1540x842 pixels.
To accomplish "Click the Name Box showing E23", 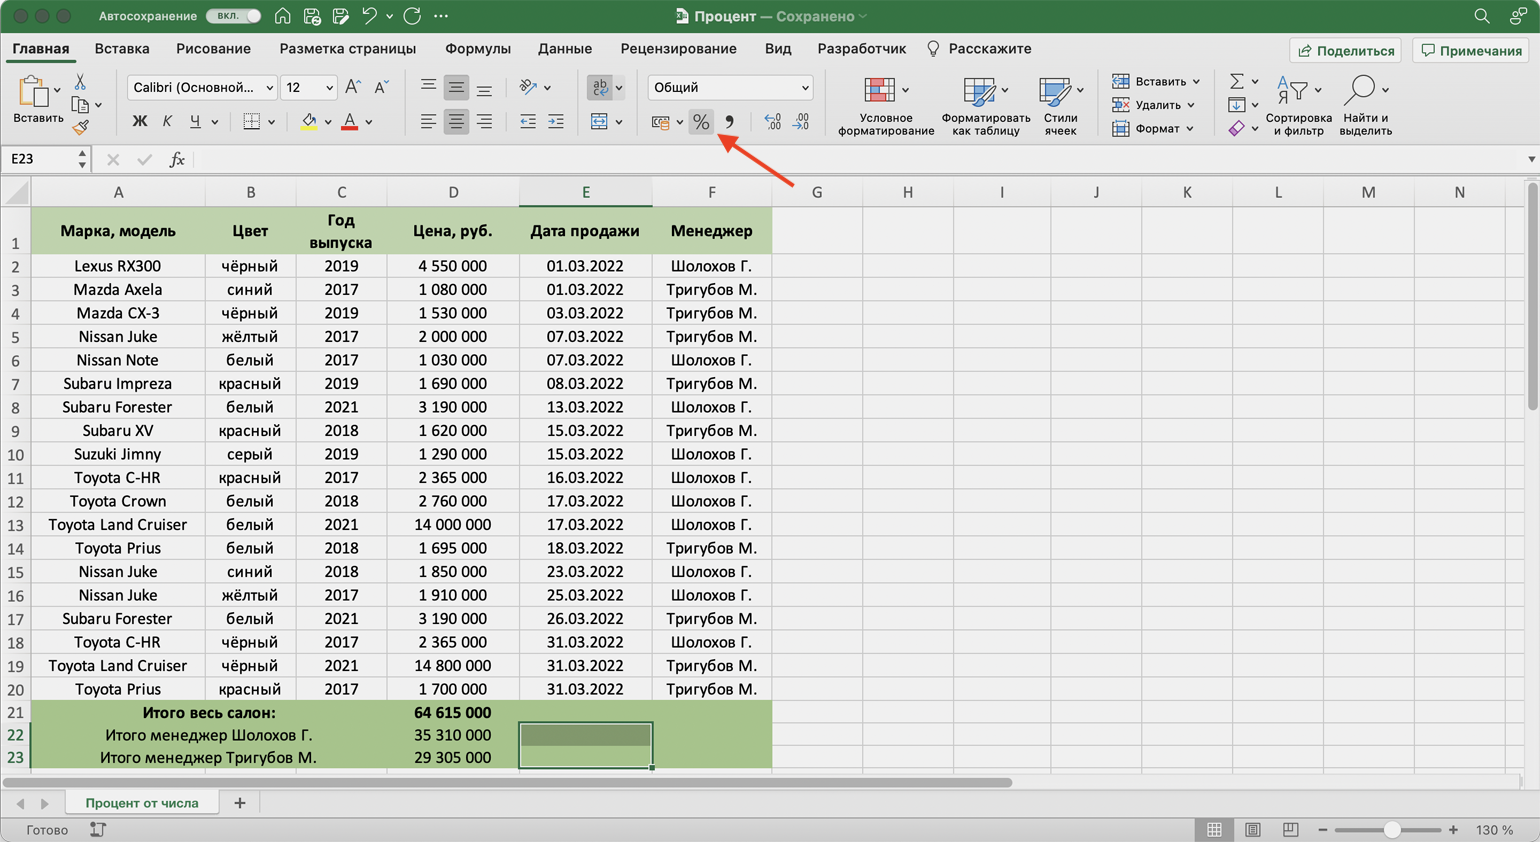I will 40,159.
